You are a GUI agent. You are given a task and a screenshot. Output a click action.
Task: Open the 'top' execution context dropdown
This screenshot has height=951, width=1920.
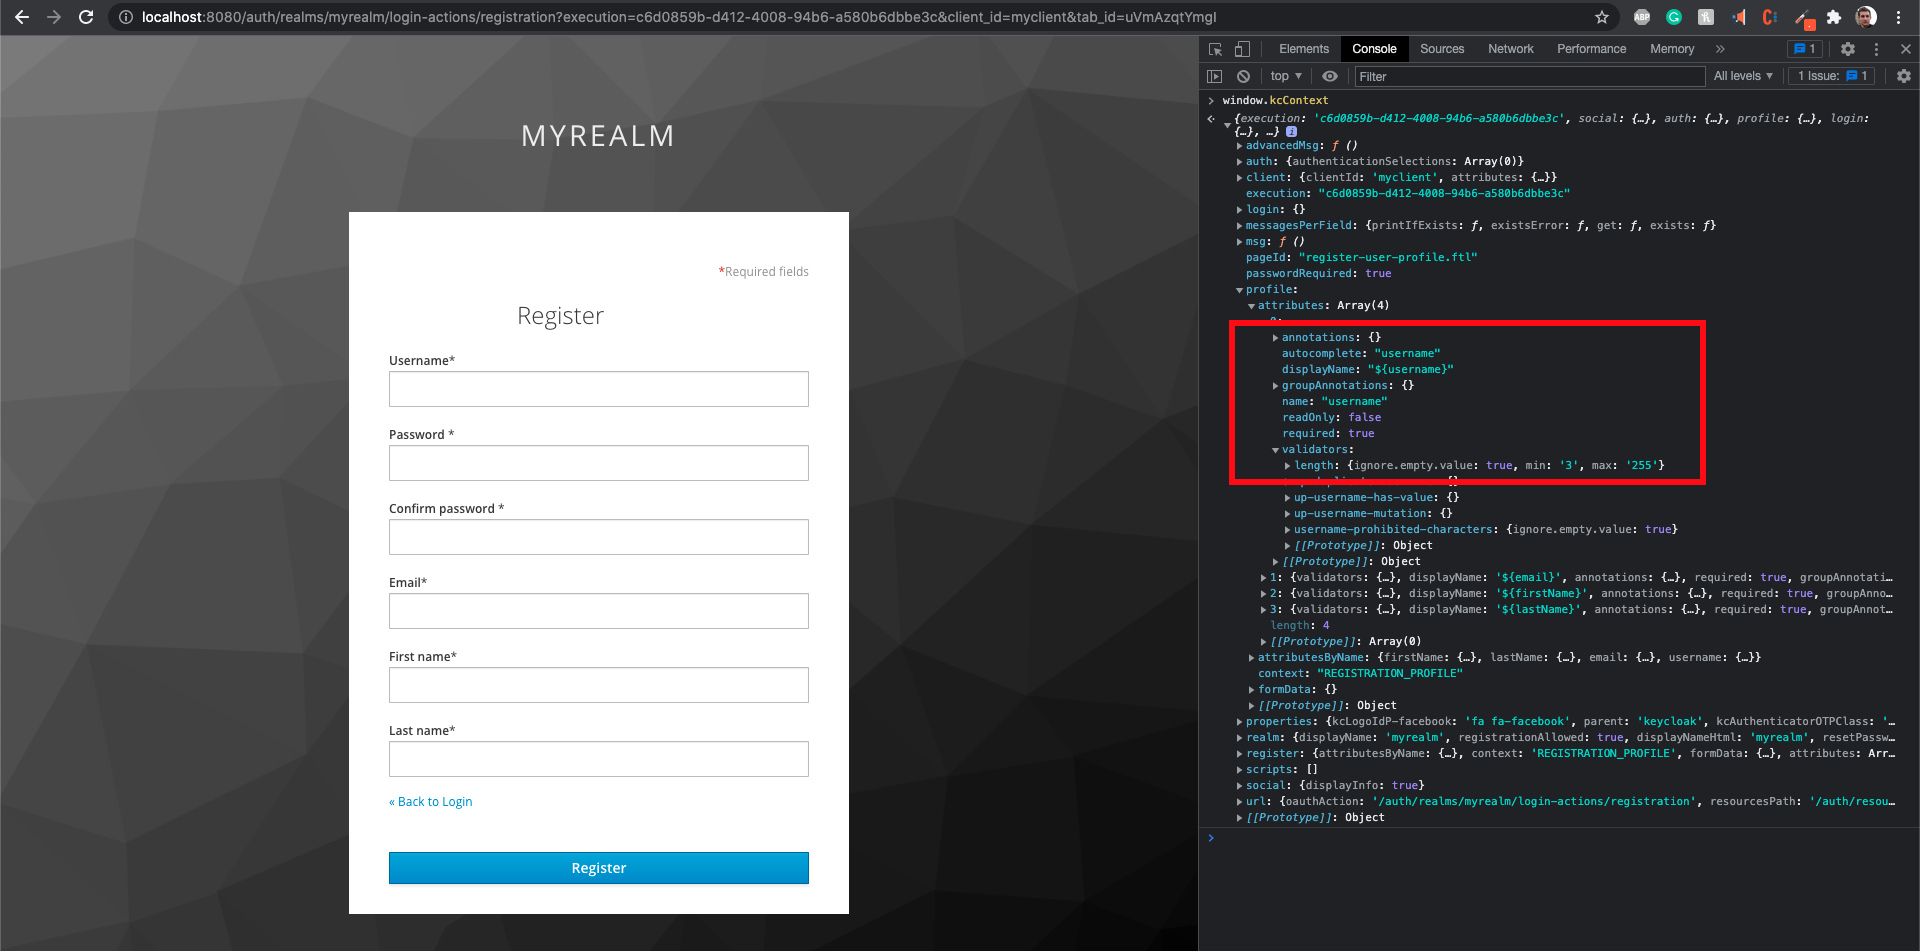[x=1285, y=76]
